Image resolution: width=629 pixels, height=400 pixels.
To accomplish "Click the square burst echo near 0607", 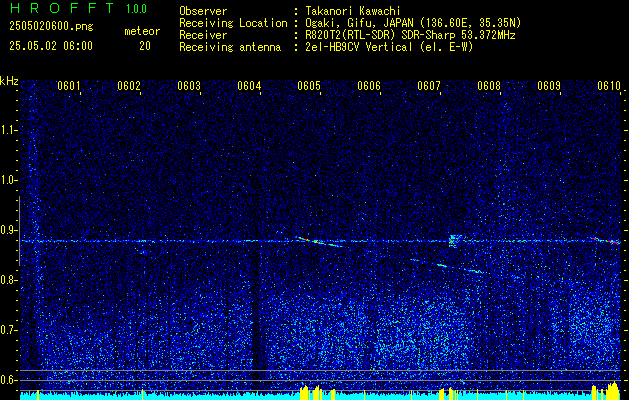I will [x=455, y=241].
